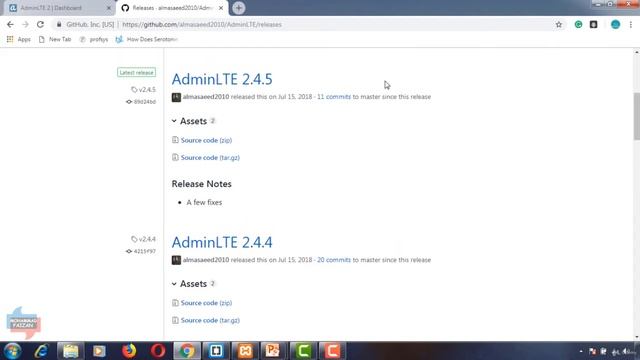Open the profsys bookmark
This screenshot has height=360, width=640.
point(94,39)
